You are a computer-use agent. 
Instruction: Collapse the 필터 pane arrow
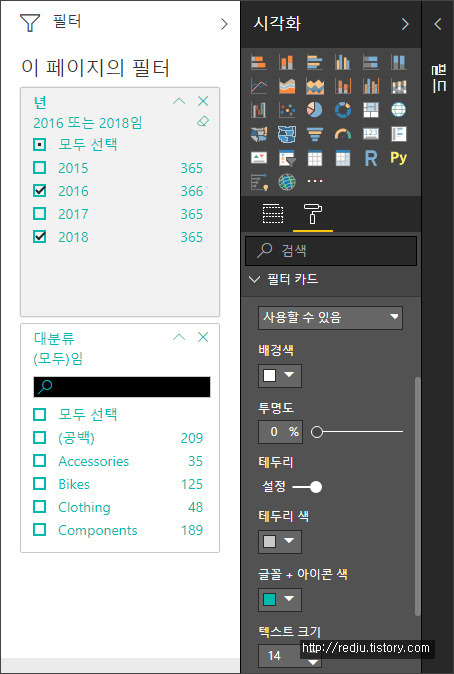[x=224, y=24]
